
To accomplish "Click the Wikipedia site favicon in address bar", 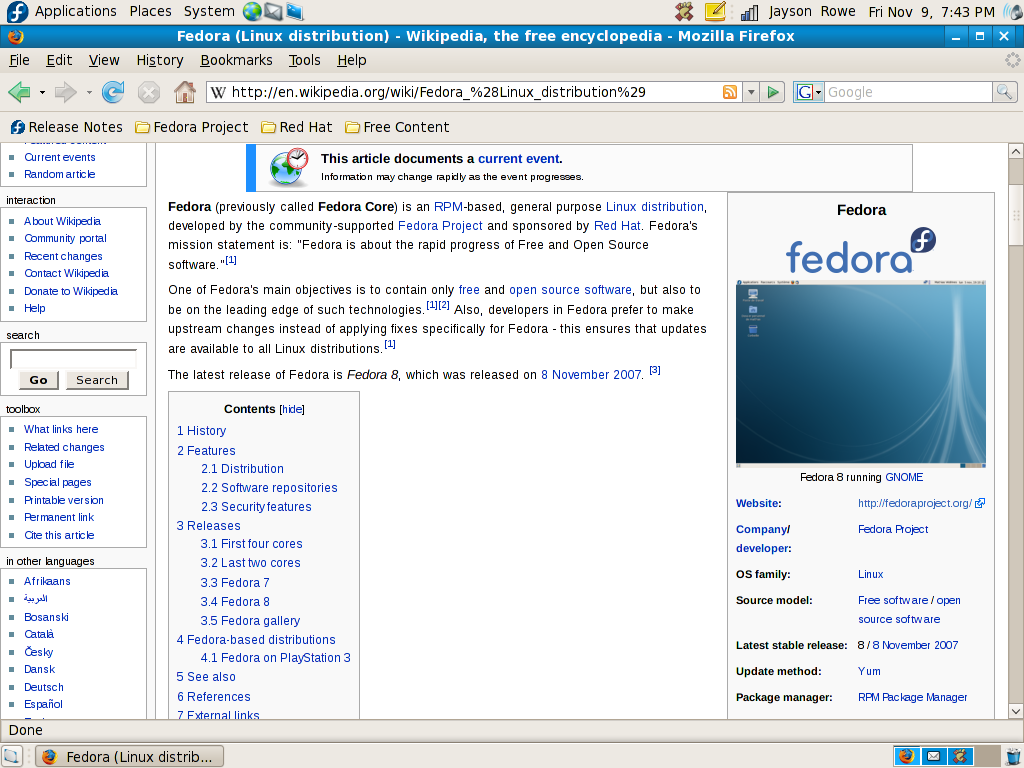I will click(218, 92).
